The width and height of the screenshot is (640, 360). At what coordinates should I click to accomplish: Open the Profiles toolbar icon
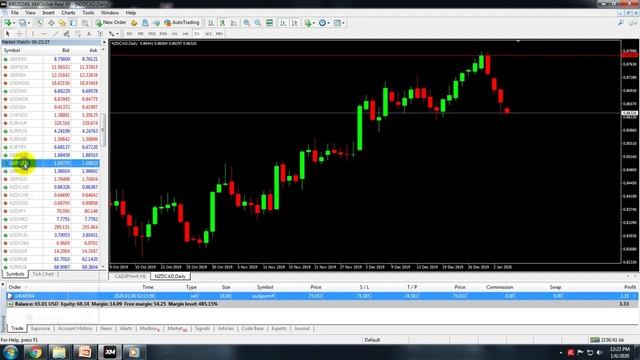coord(23,23)
